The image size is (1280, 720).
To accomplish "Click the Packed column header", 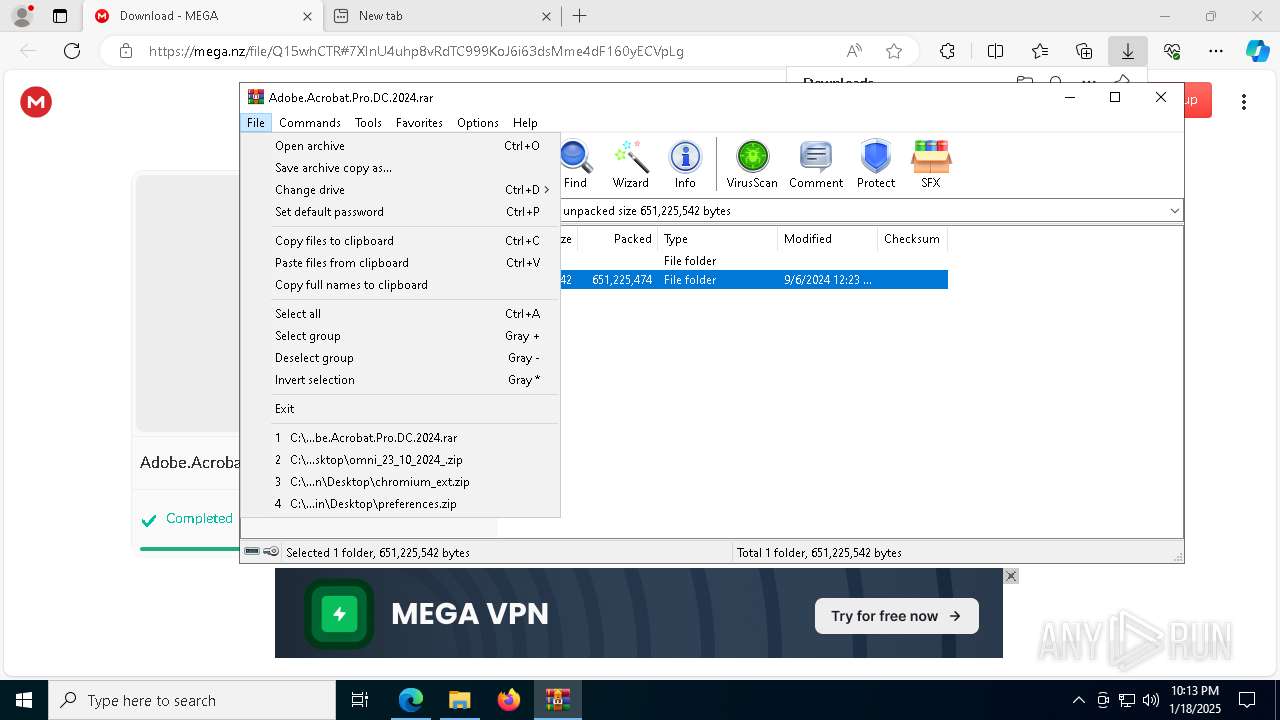I will [618, 239].
